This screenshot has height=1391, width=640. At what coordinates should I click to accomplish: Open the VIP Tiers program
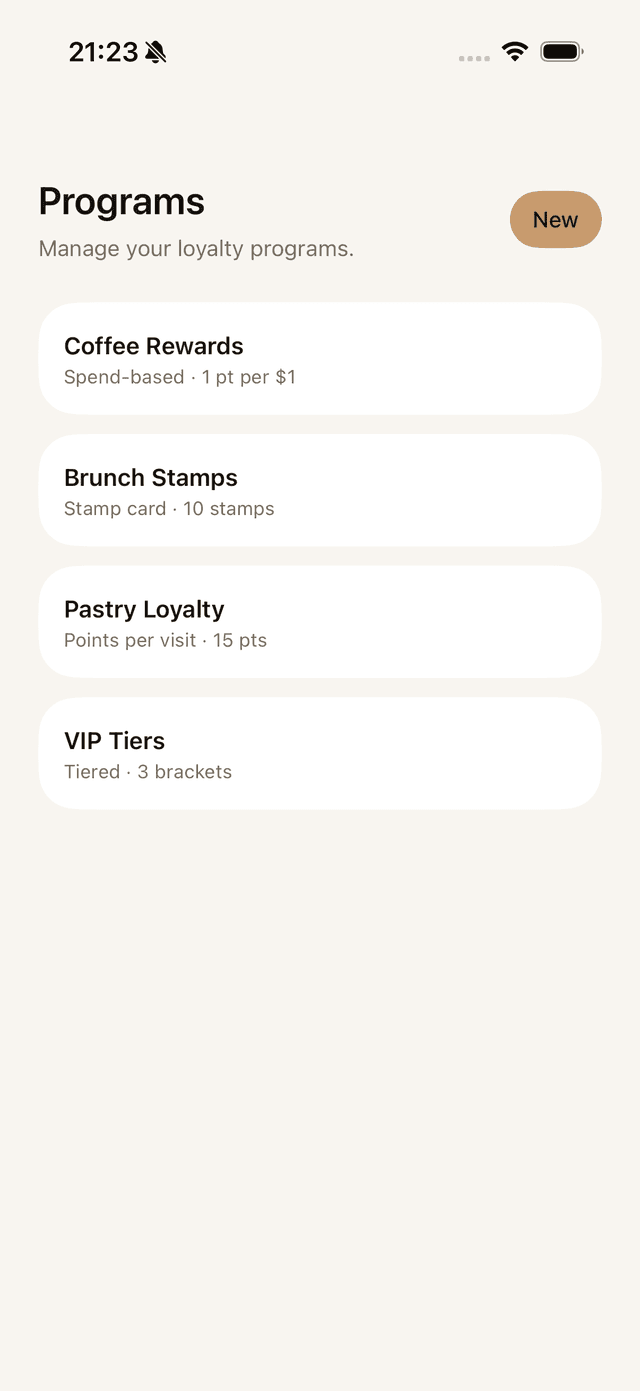[320, 753]
